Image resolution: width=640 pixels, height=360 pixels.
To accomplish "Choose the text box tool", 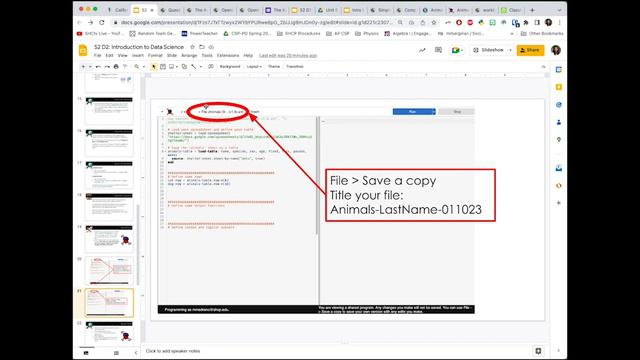I will tap(163, 67).
